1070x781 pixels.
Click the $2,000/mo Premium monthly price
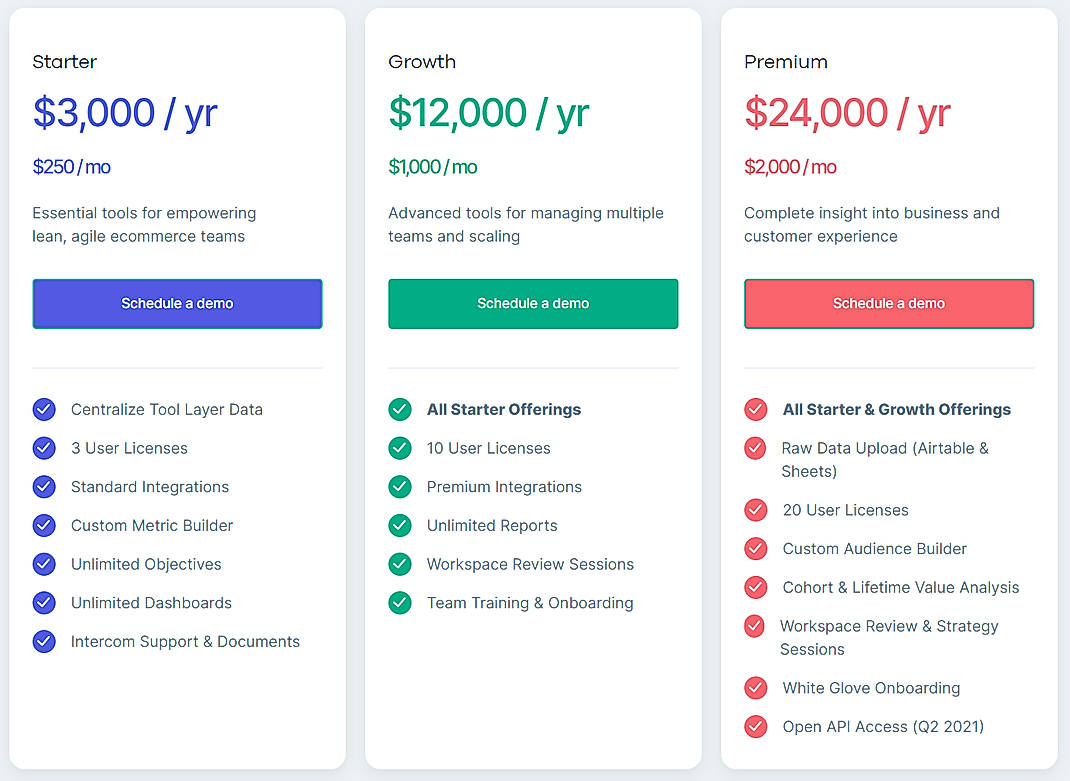(790, 166)
